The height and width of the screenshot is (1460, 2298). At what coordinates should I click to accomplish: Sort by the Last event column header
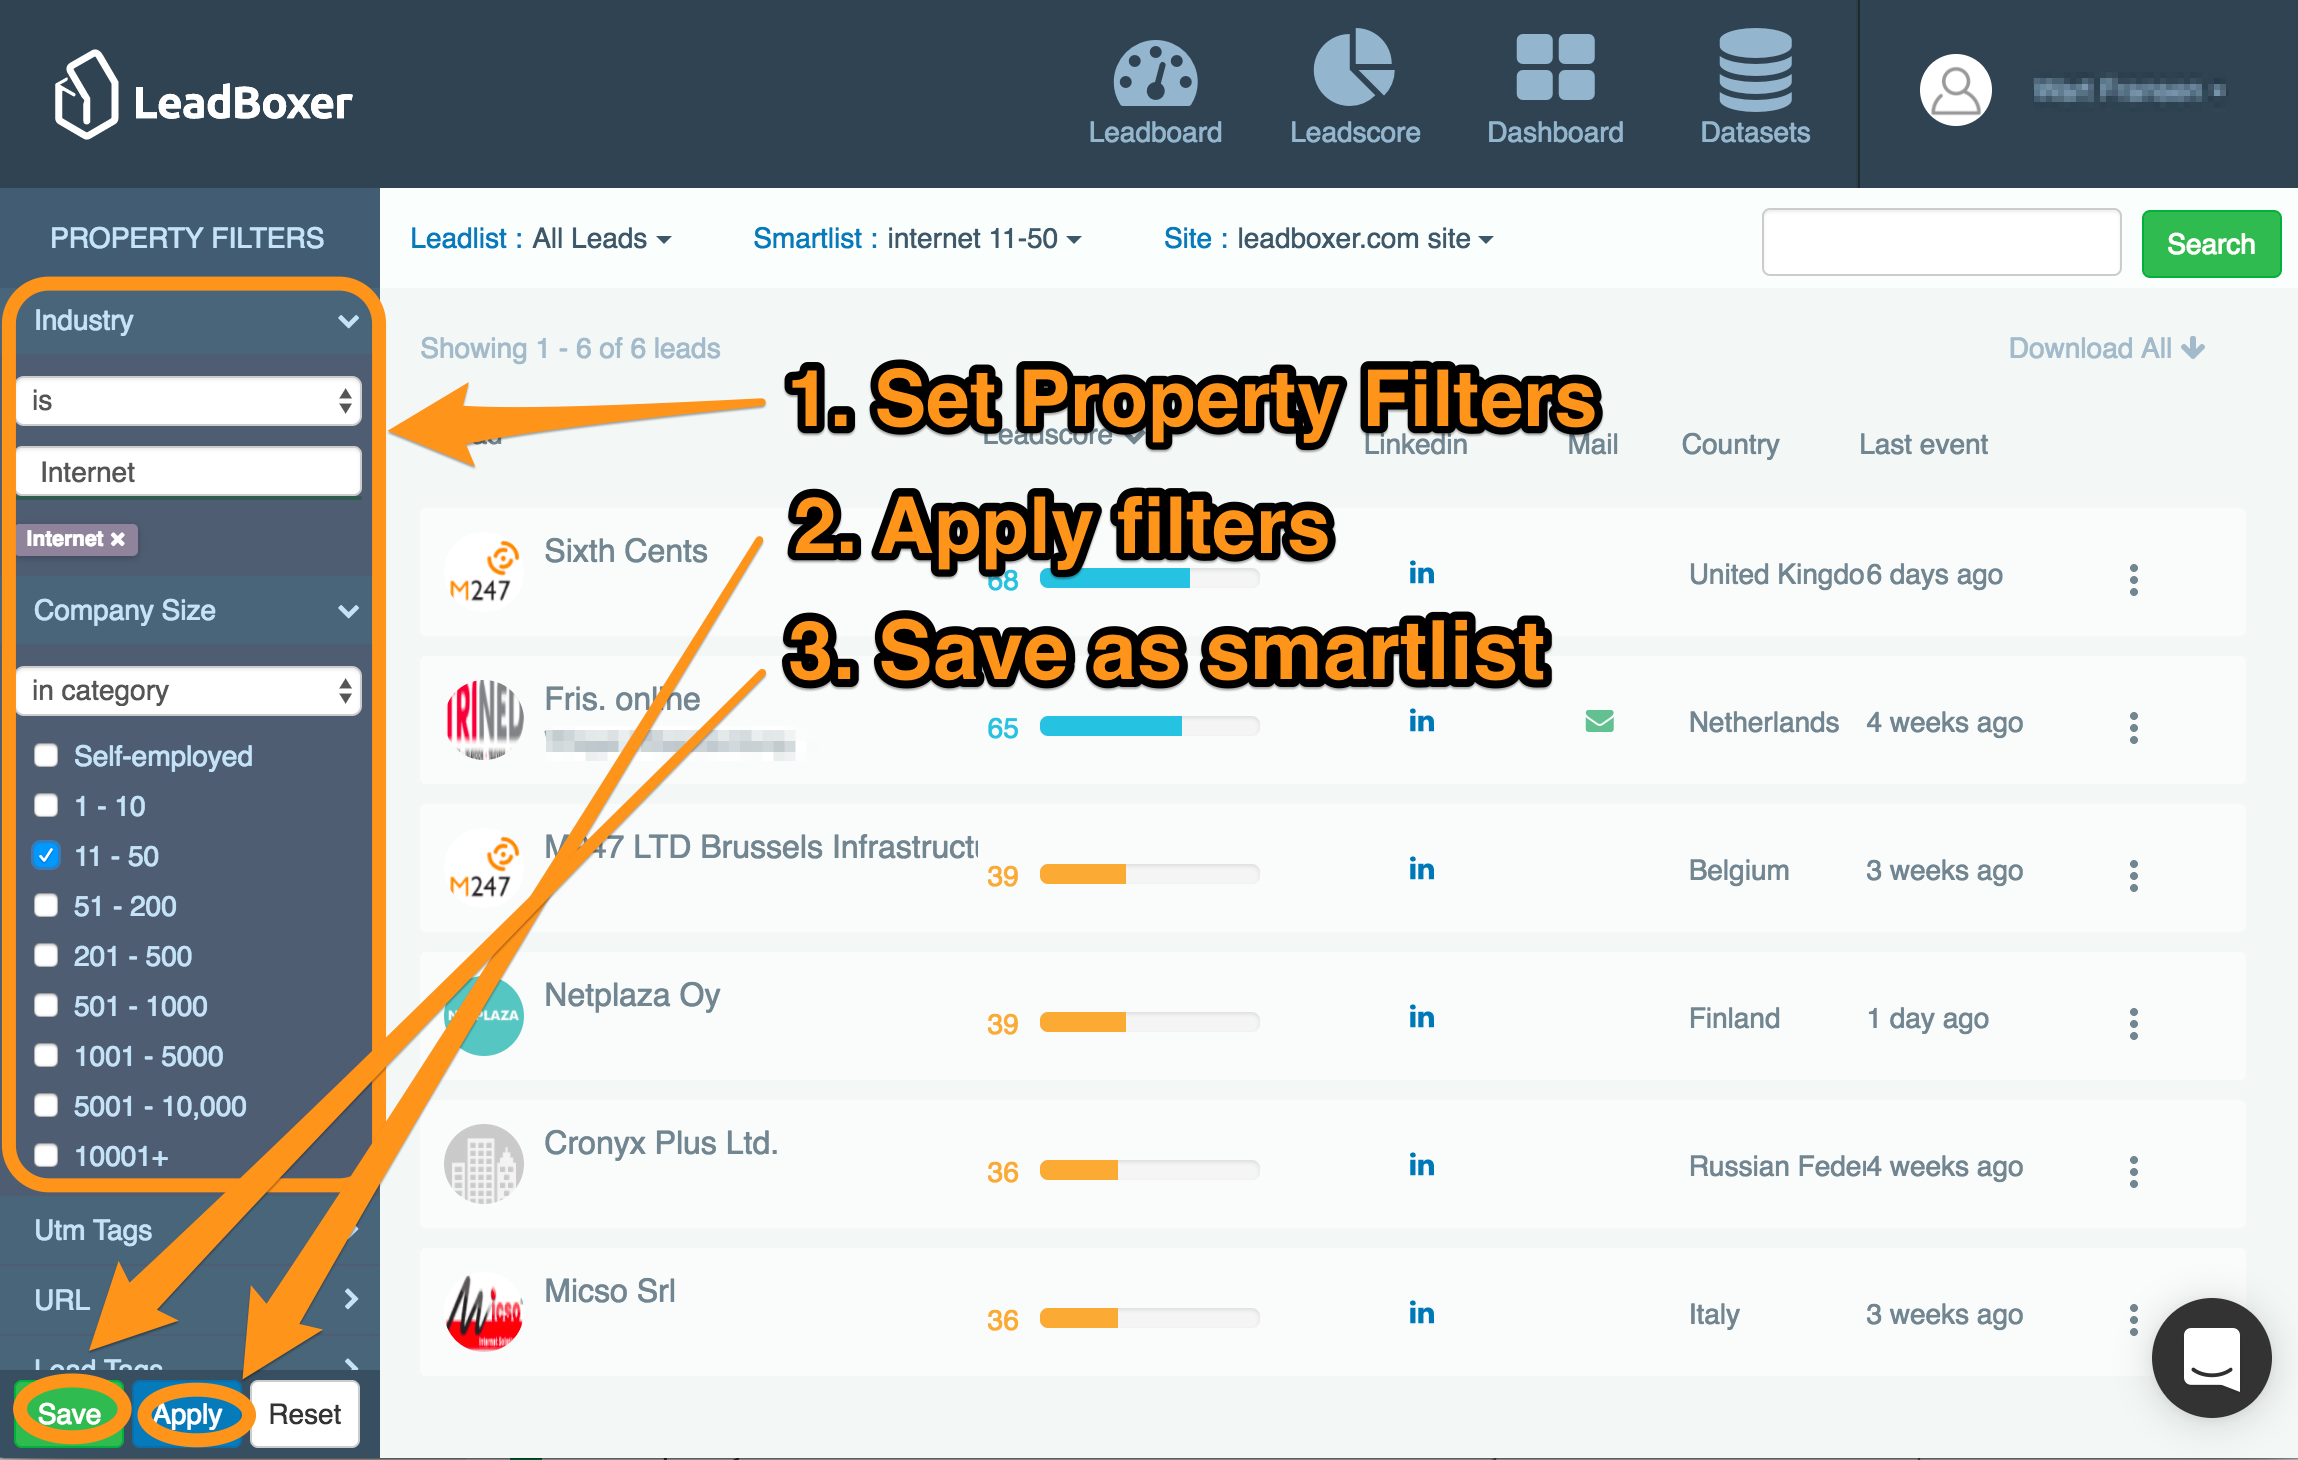pos(1923,444)
